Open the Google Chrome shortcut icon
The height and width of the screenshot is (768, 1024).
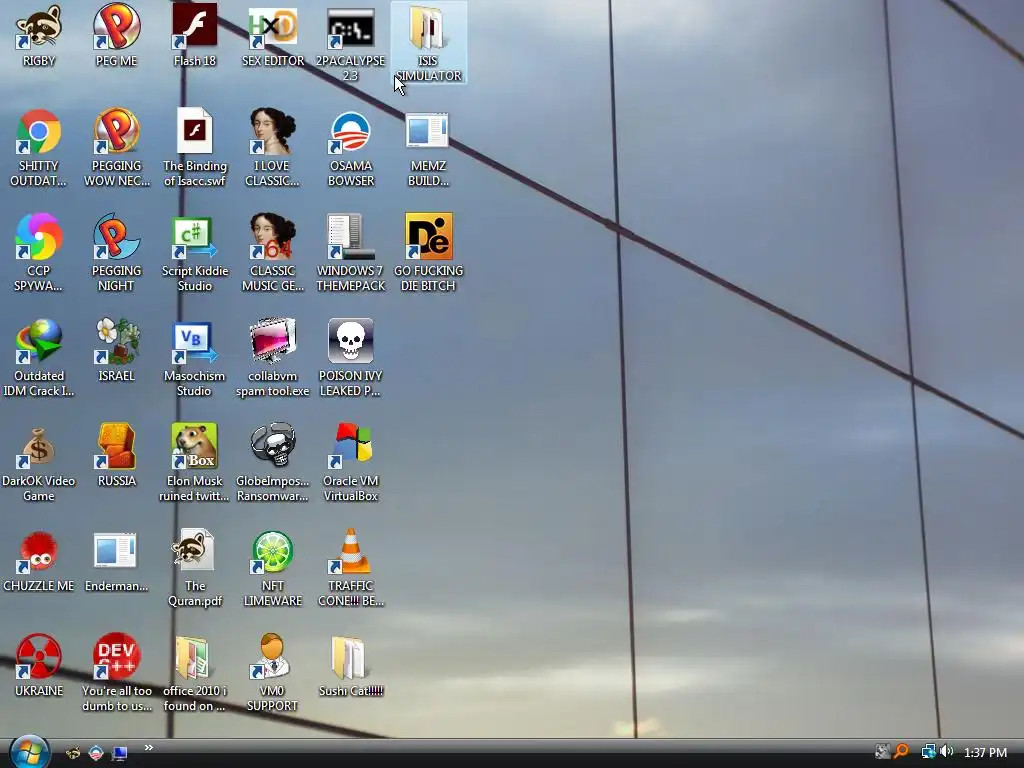tap(39, 132)
